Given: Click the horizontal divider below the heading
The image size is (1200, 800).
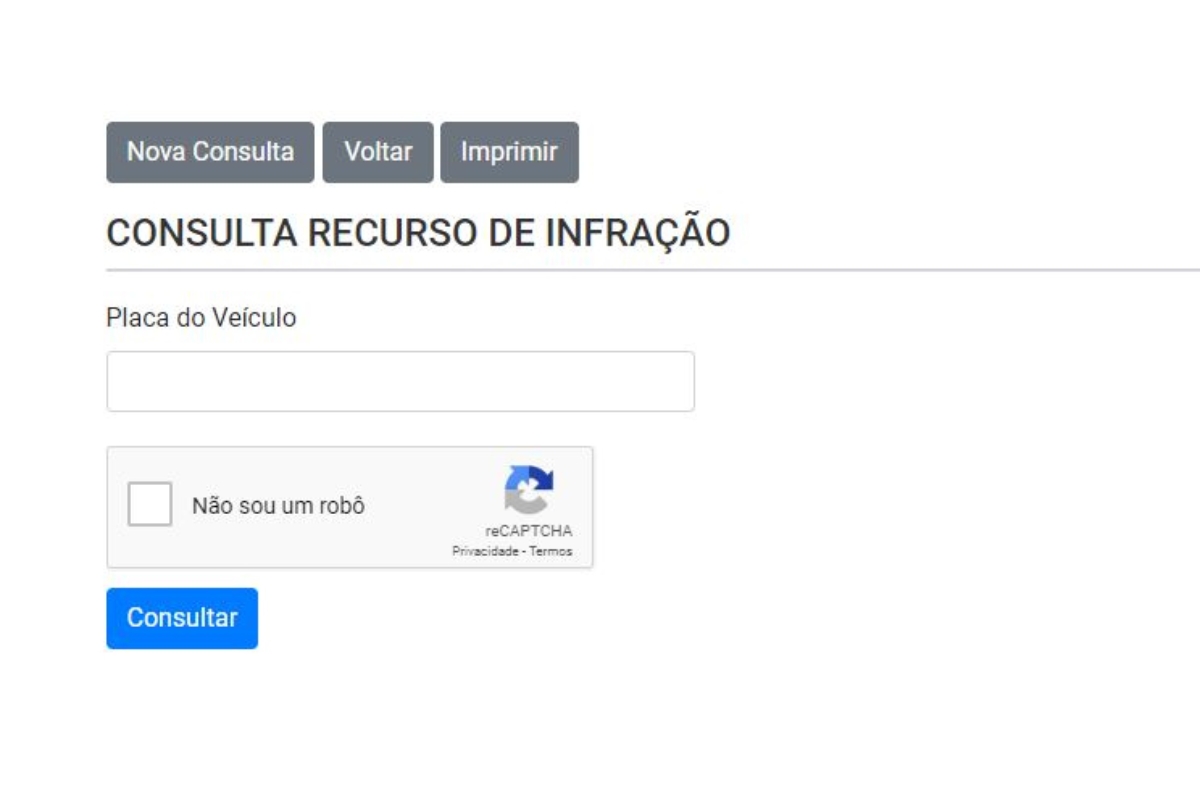Looking at the screenshot, I should 653,270.
